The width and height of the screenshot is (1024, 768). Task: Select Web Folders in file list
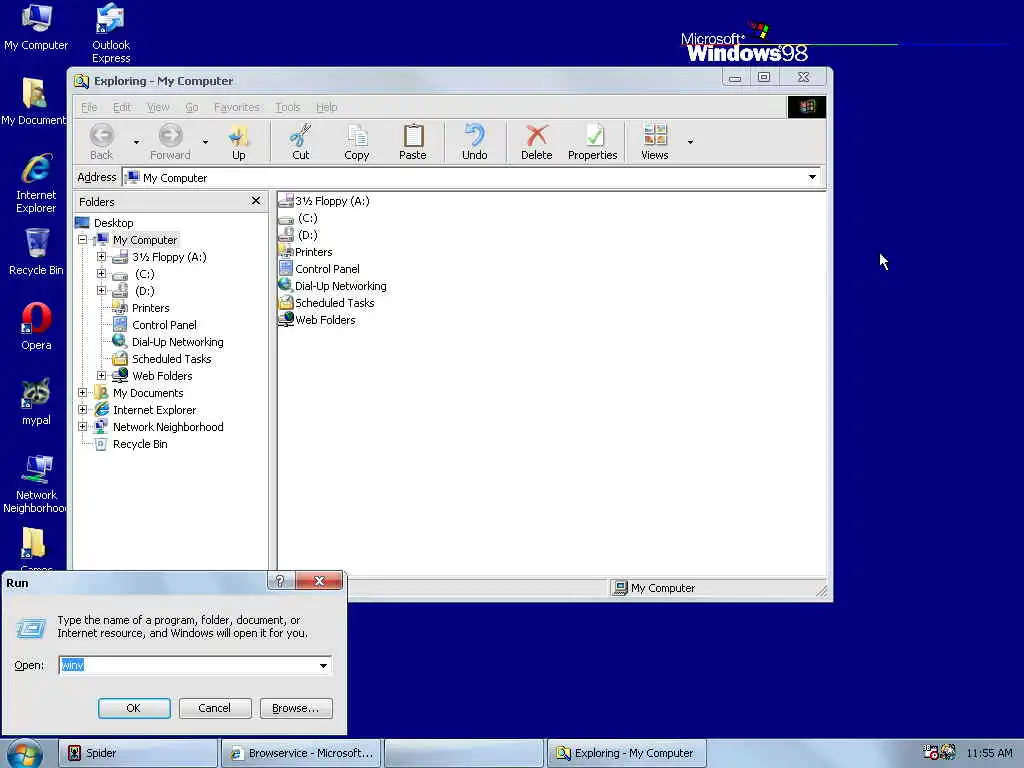(x=325, y=320)
